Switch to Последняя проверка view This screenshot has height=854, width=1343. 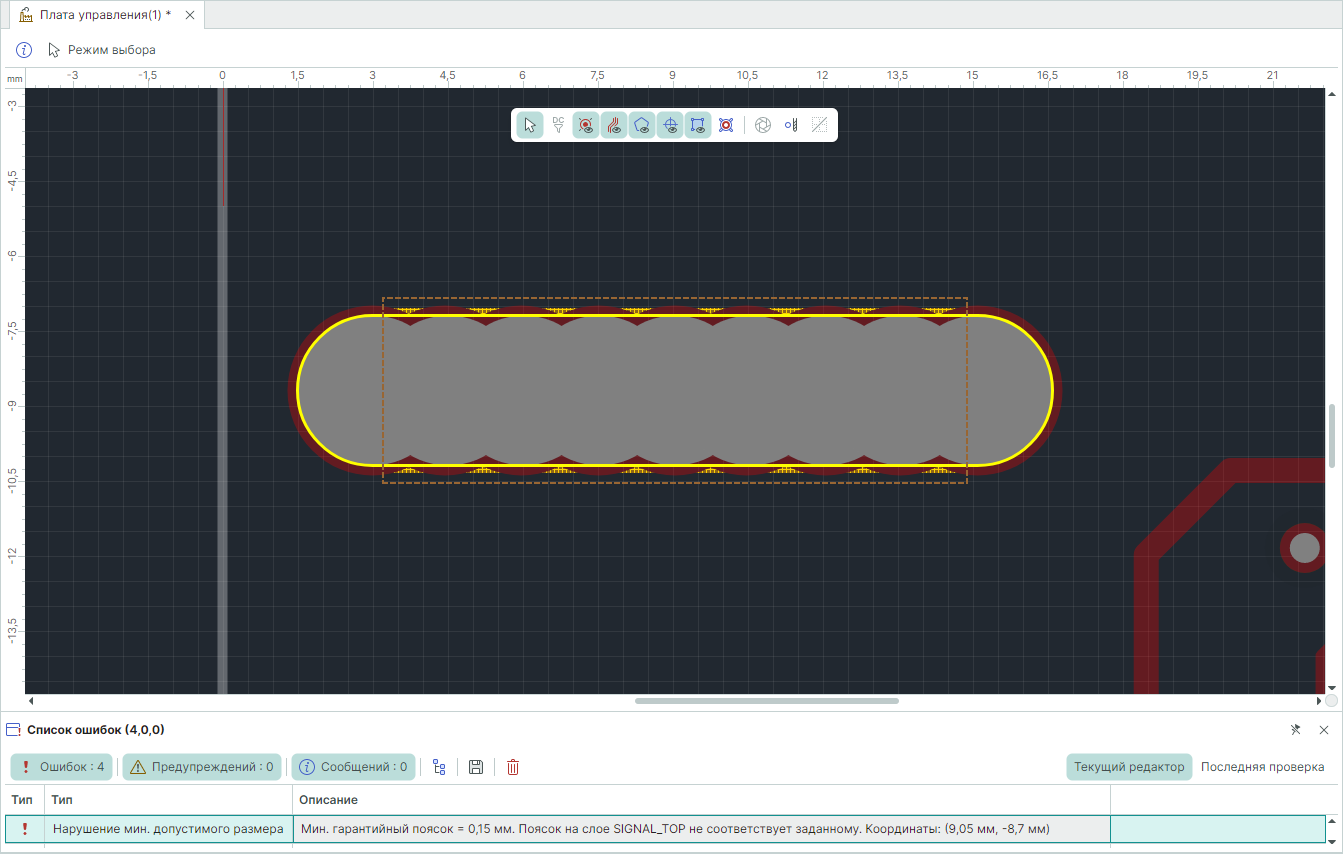(x=1262, y=767)
